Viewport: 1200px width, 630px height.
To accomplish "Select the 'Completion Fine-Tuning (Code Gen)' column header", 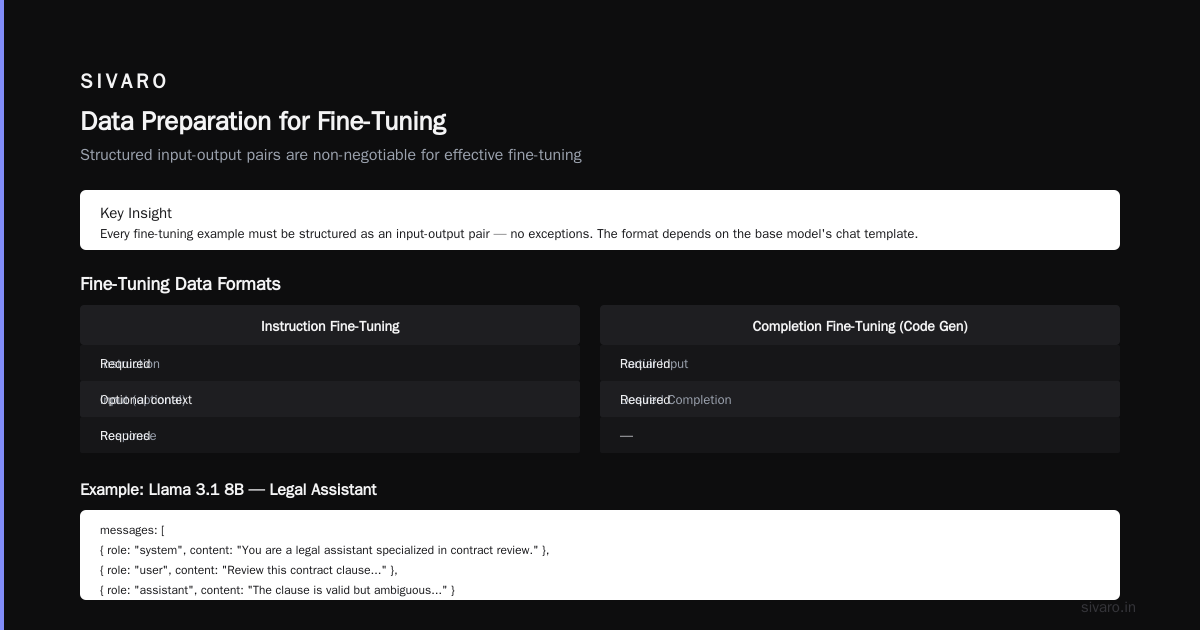I will tap(860, 326).
